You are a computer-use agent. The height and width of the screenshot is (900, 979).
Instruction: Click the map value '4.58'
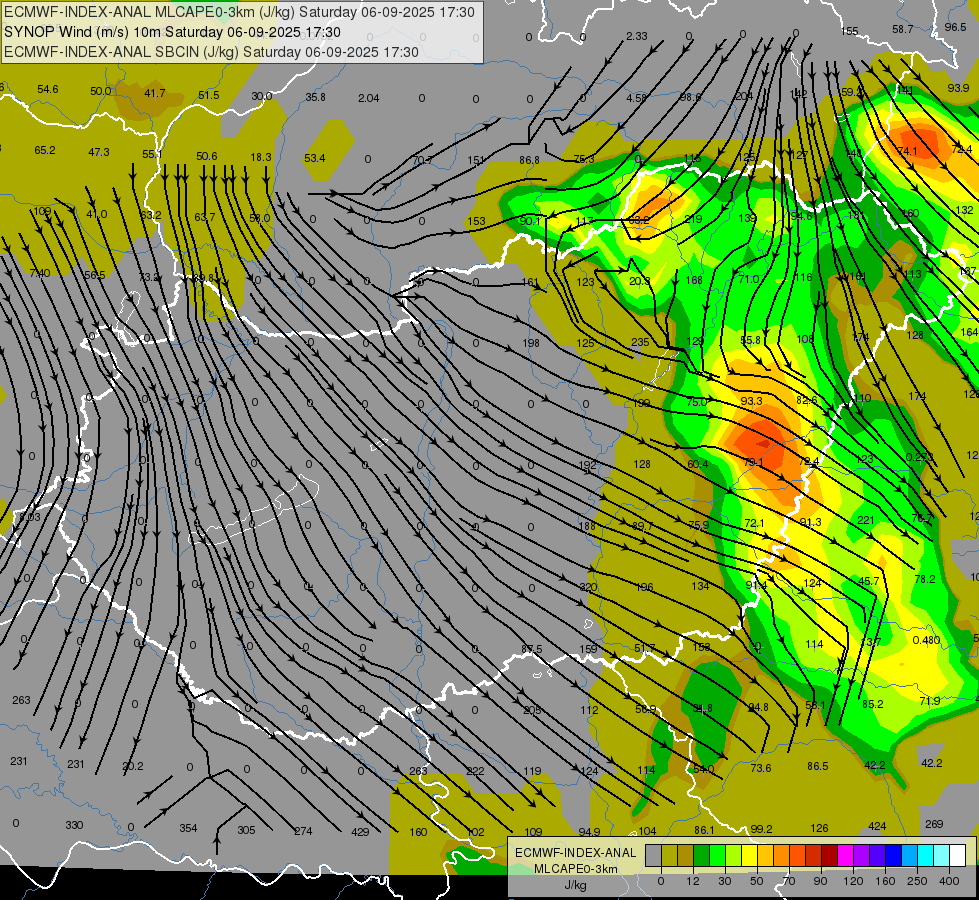(x=636, y=98)
